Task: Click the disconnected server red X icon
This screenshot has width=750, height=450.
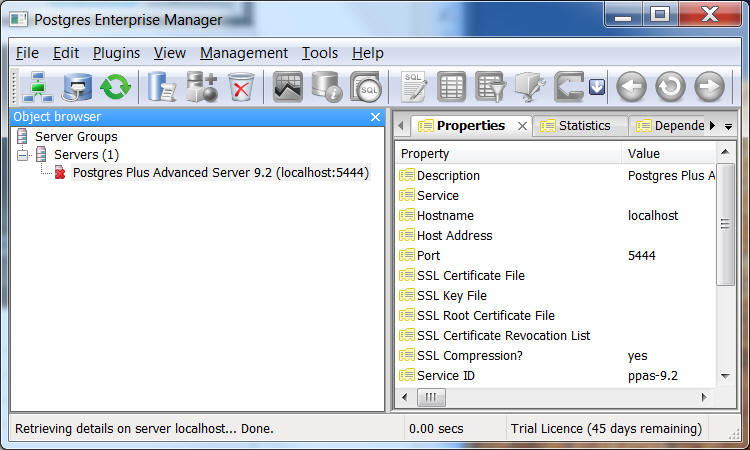Action: 60,172
